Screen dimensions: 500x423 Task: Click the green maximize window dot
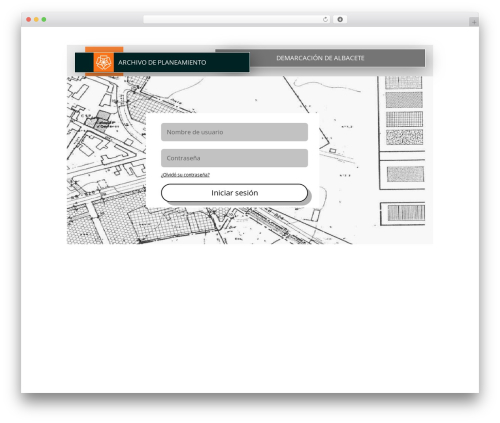[x=44, y=19]
